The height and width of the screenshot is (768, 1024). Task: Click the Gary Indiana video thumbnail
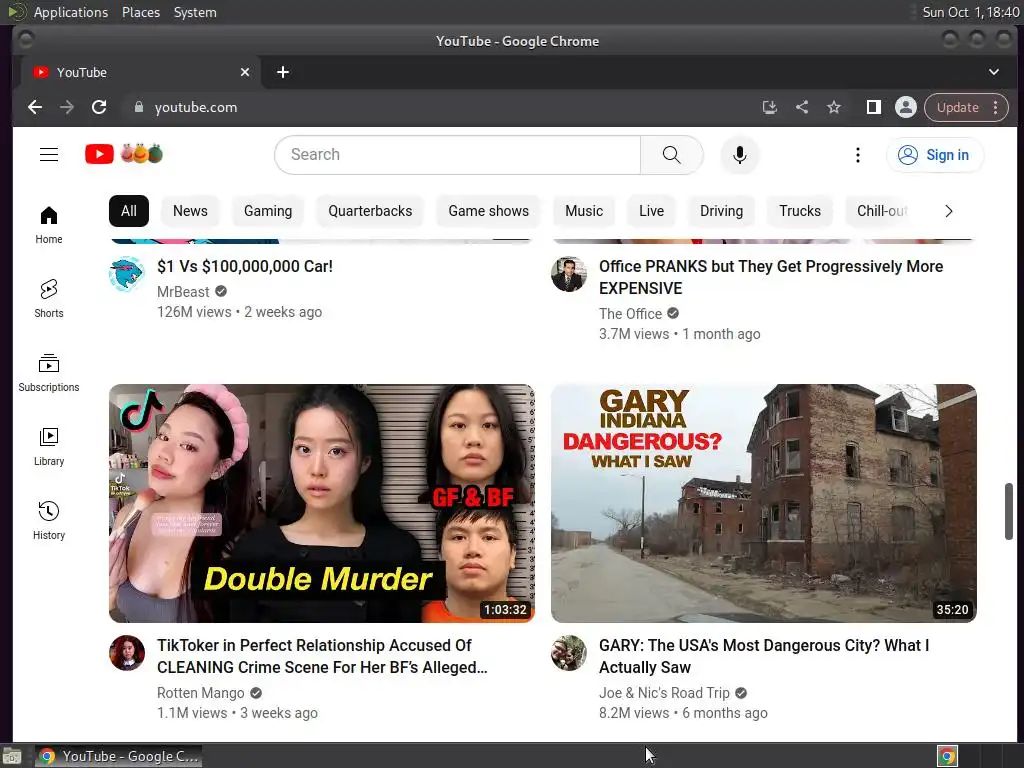(764, 503)
